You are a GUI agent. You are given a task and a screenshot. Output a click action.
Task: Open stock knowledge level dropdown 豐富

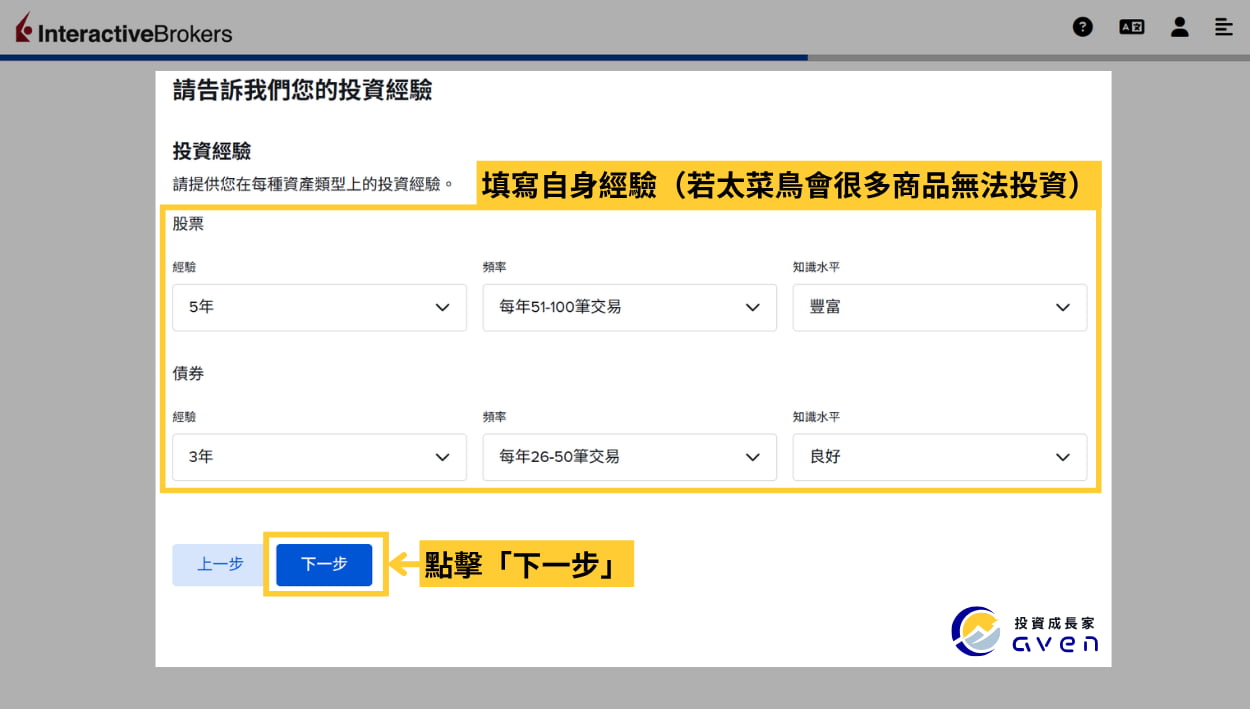[939, 307]
